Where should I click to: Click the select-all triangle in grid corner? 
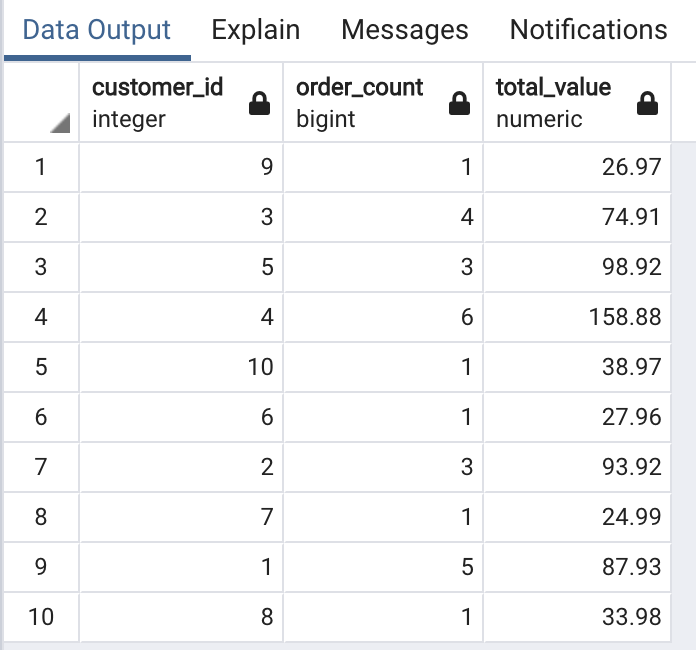(x=60, y=123)
